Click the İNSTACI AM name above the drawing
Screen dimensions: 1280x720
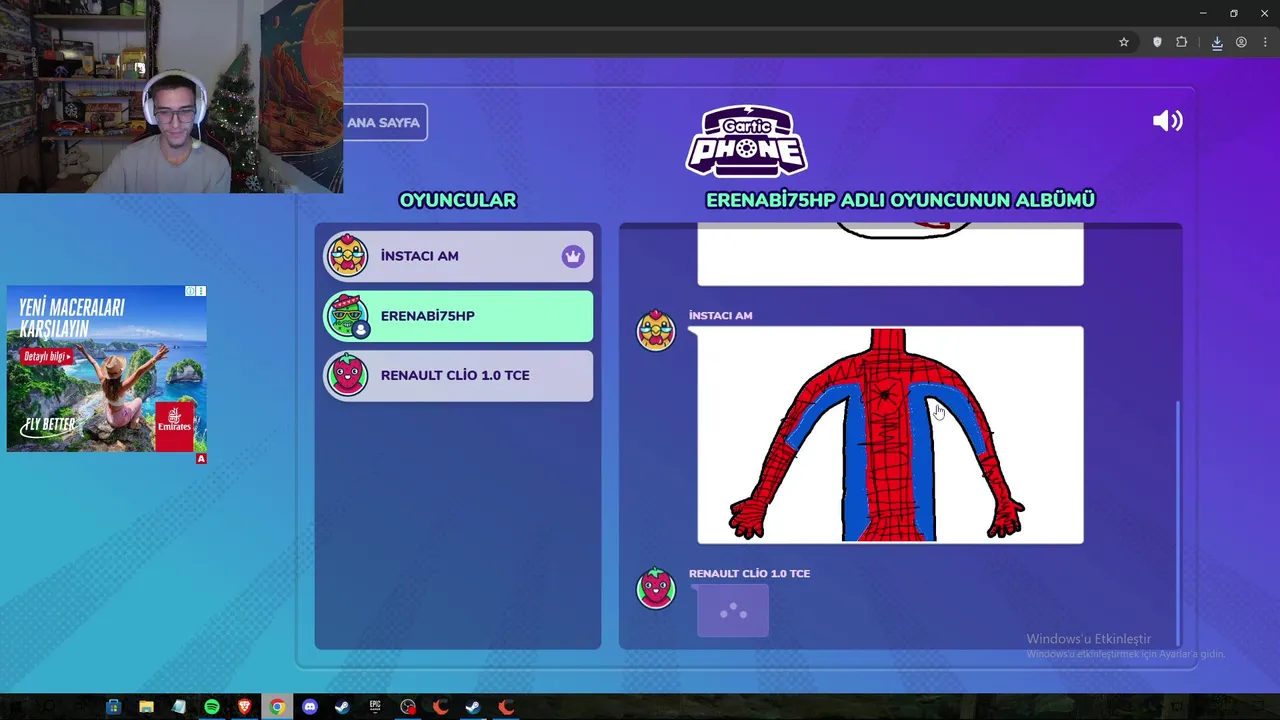pyautogui.click(x=720, y=315)
